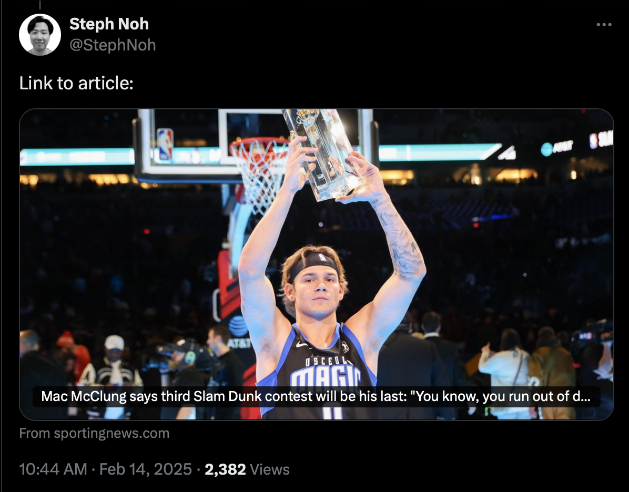The width and height of the screenshot is (629, 492).
Task: Click the 'Link to article:' tweet text
Action: [76, 83]
